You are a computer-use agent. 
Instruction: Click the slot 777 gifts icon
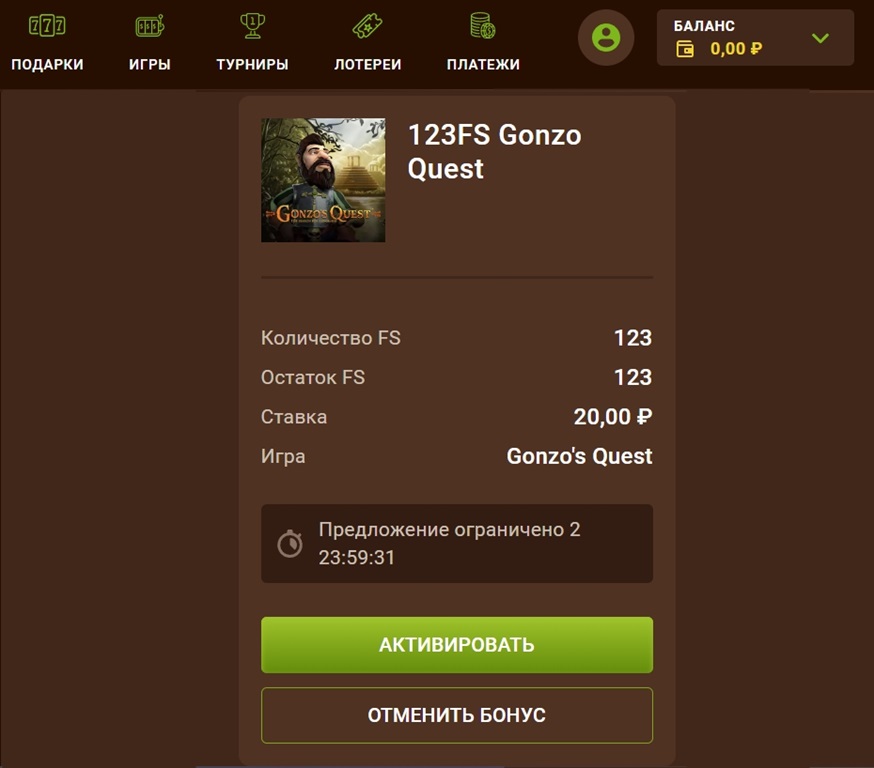coord(47,26)
